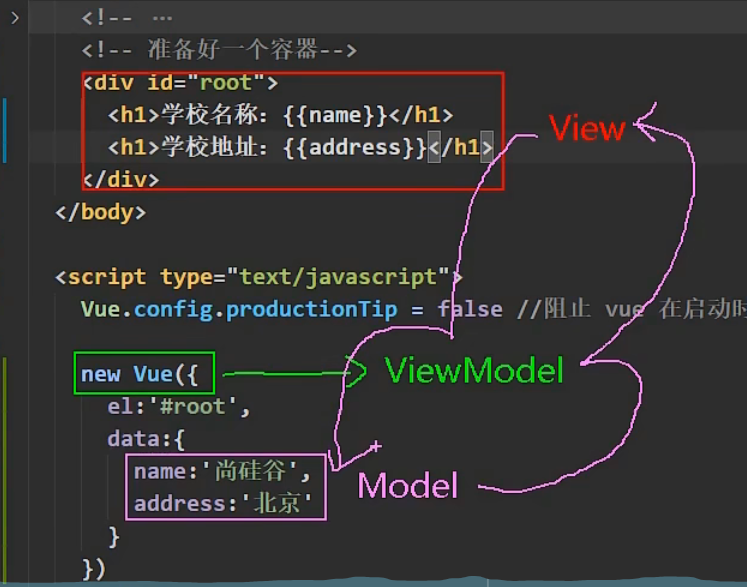Click the name:'尚硅谷' data property
The image size is (747, 587).
229,471
